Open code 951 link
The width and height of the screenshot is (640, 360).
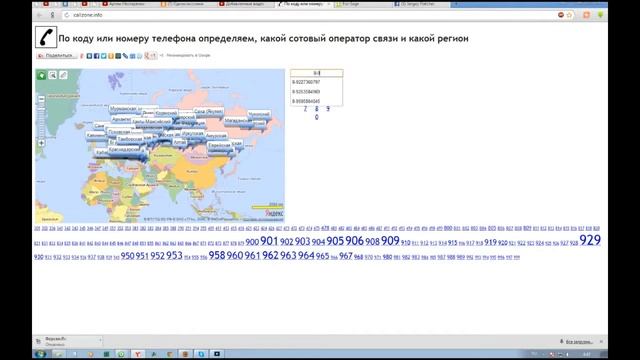pyautogui.click(x=142, y=256)
